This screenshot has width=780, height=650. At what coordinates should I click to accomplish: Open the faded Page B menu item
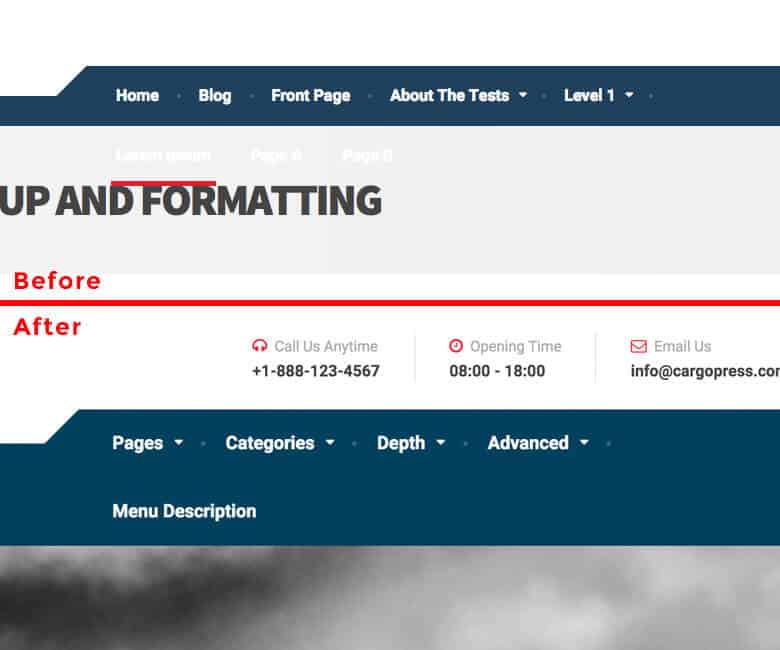367,155
